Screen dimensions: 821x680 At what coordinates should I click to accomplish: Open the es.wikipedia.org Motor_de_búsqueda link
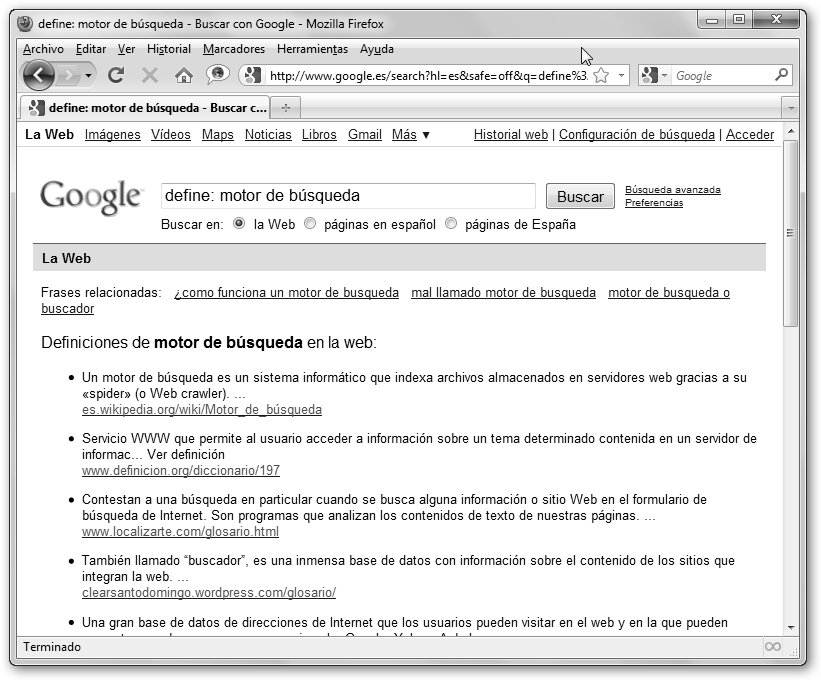click(202, 410)
